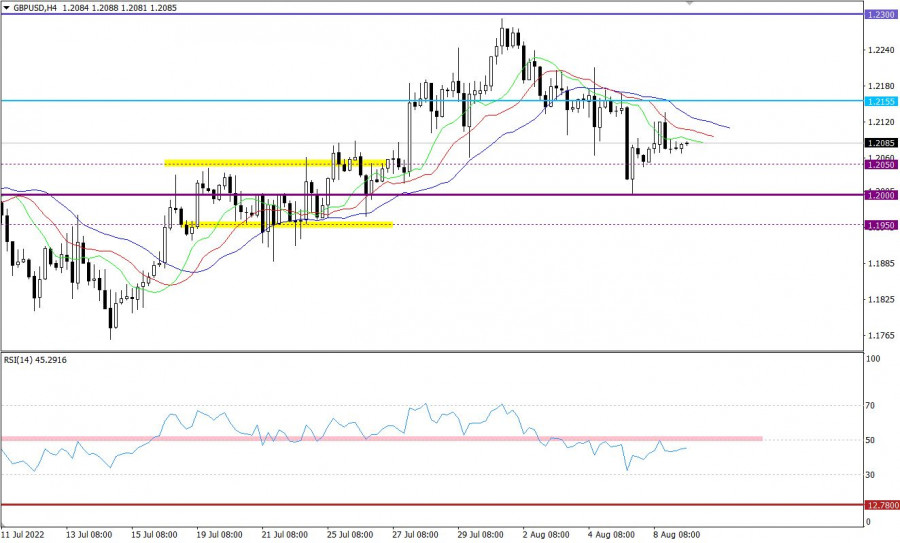Click the 27 Jul 08:00 time axis label
The image size is (900, 543).
click(415, 535)
